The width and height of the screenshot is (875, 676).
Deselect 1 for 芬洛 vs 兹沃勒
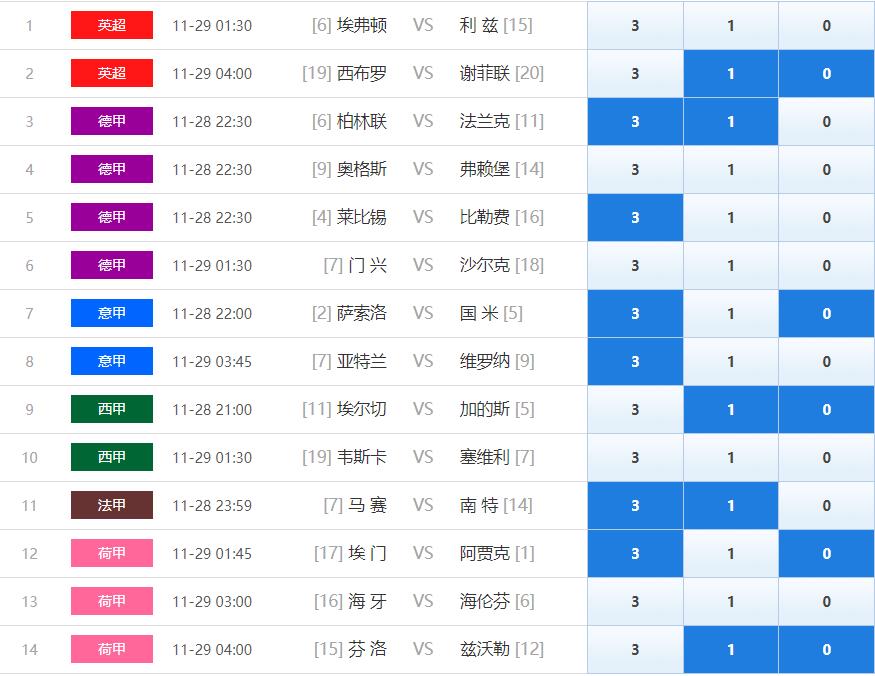point(731,649)
